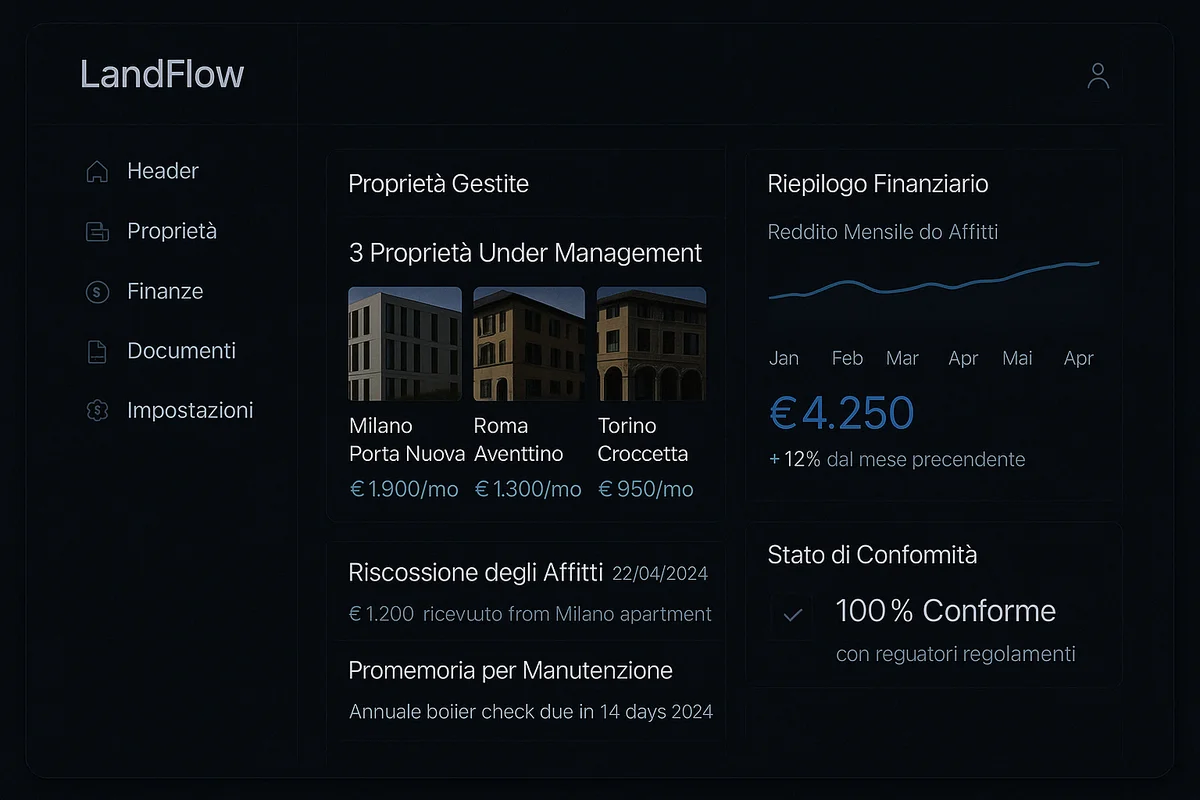Select the Jan label under the chart
The height and width of the screenshot is (800, 1200).
click(x=785, y=358)
